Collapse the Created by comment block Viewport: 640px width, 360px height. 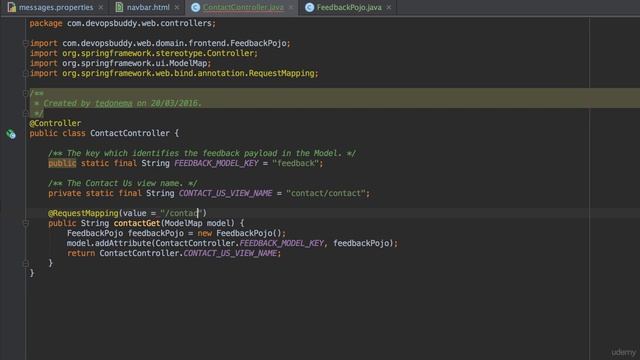pos(25,93)
